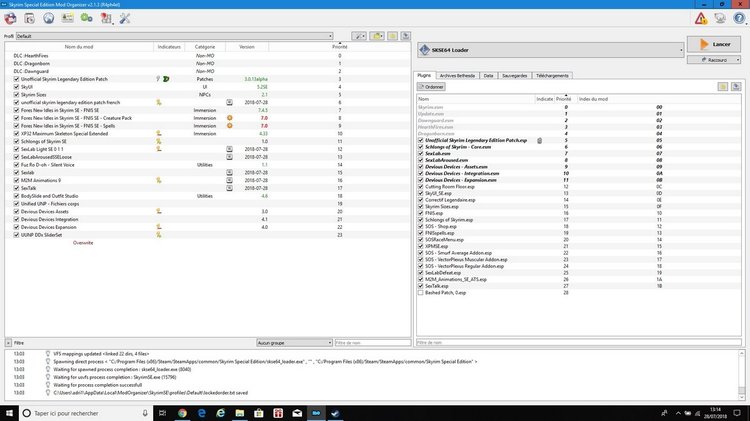Open Chrome from the taskbar
Image resolution: width=750 pixels, height=421 pixels.
[182, 413]
